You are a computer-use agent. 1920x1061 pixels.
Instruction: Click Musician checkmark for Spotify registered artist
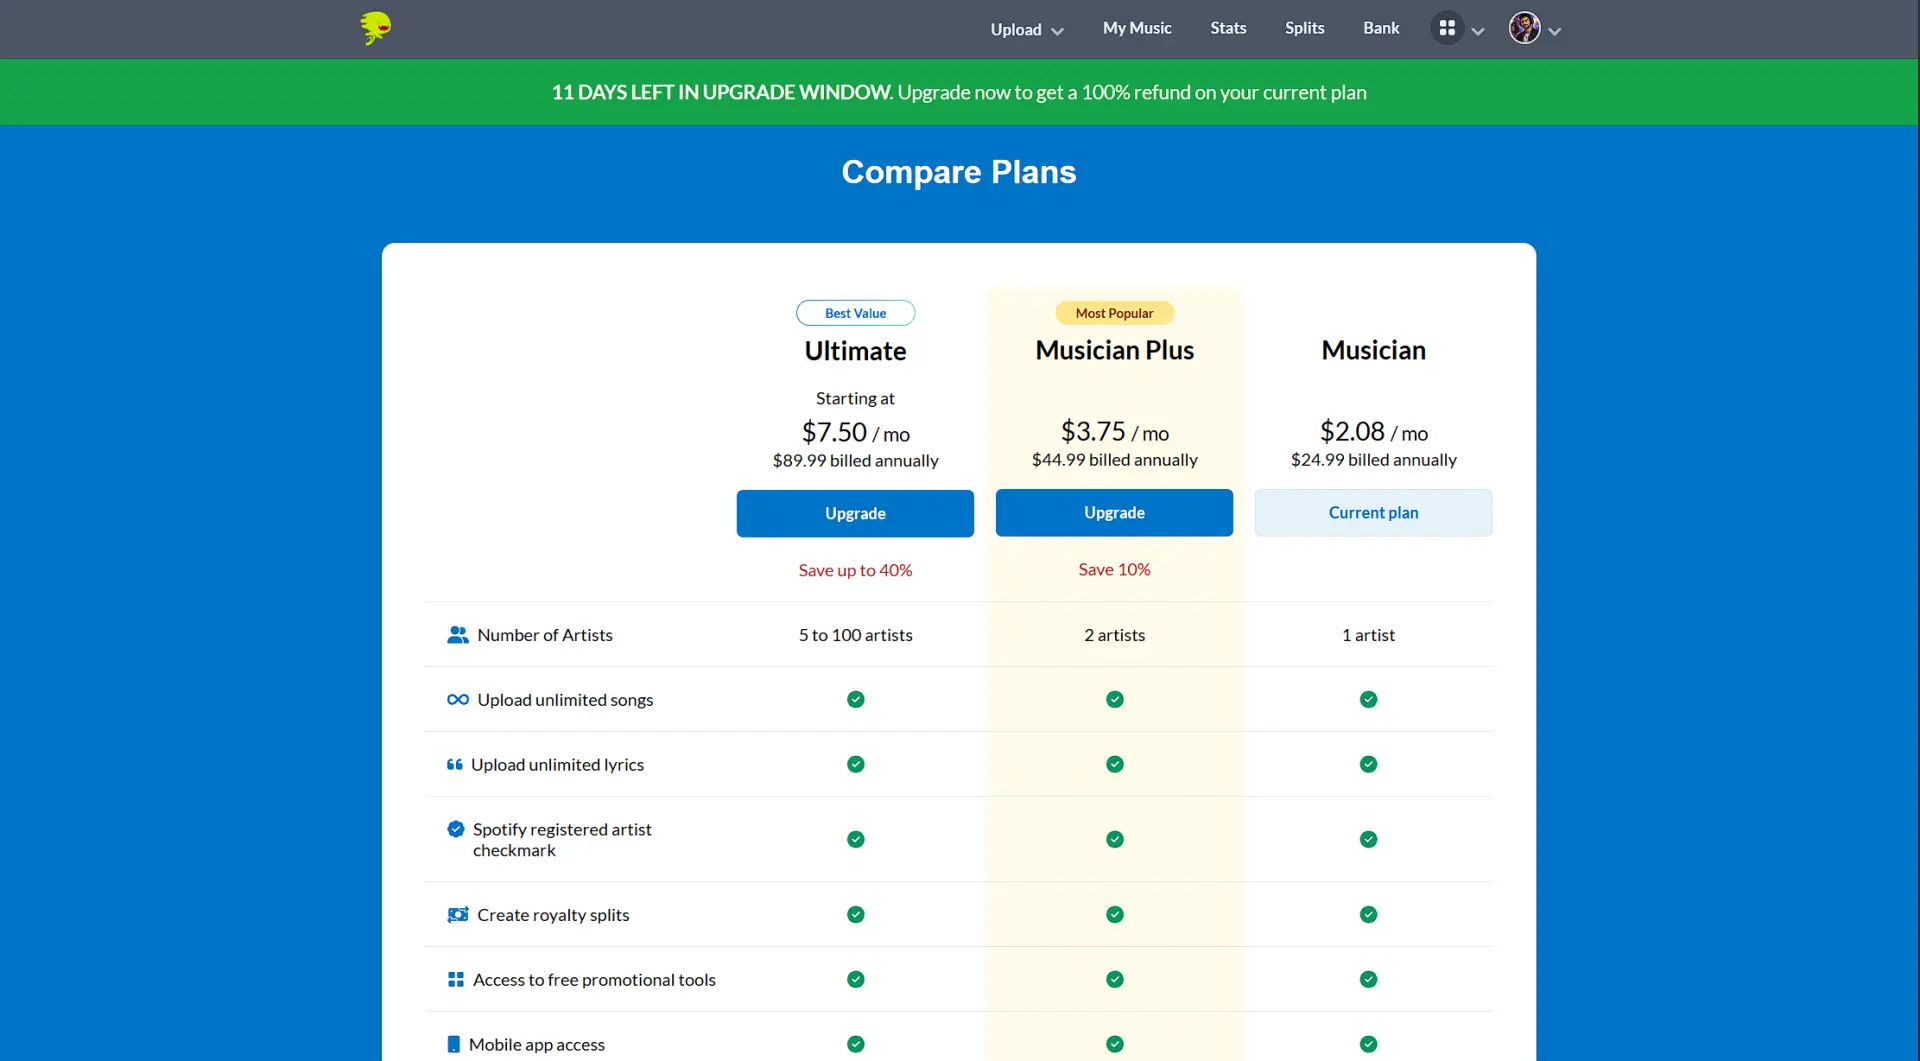pyautogui.click(x=1369, y=840)
